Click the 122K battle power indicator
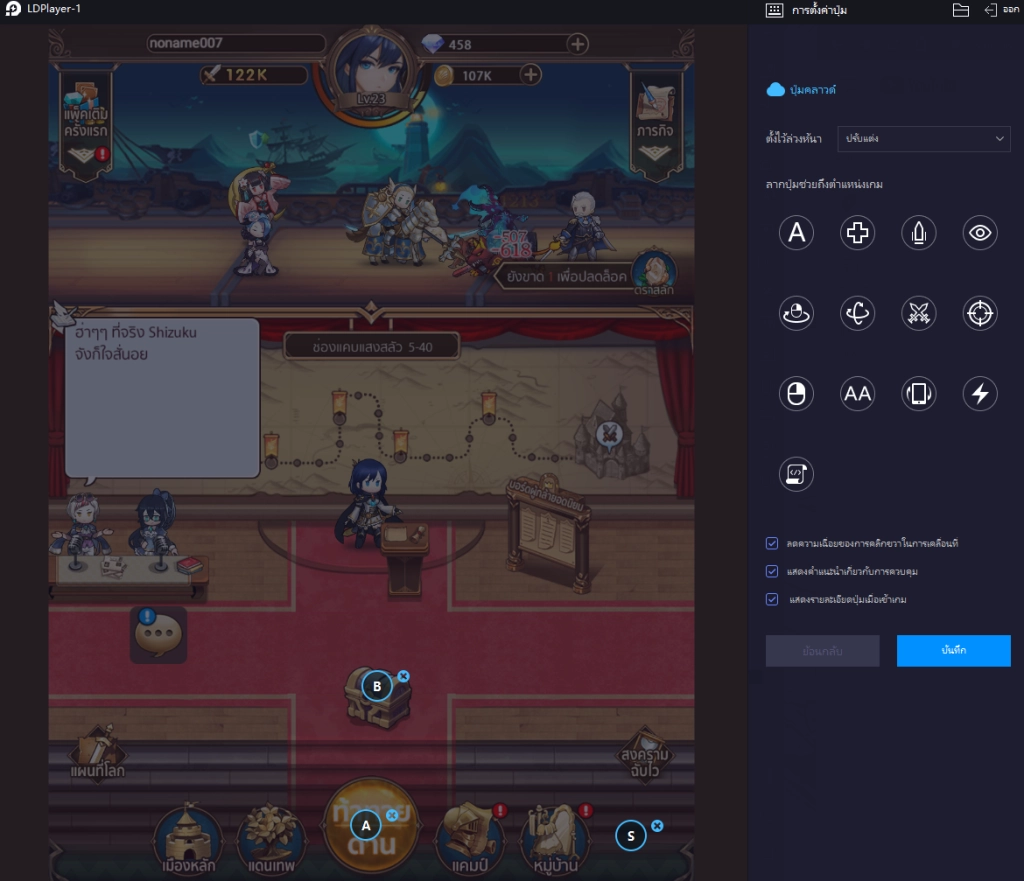The image size is (1024, 881). coord(253,74)
